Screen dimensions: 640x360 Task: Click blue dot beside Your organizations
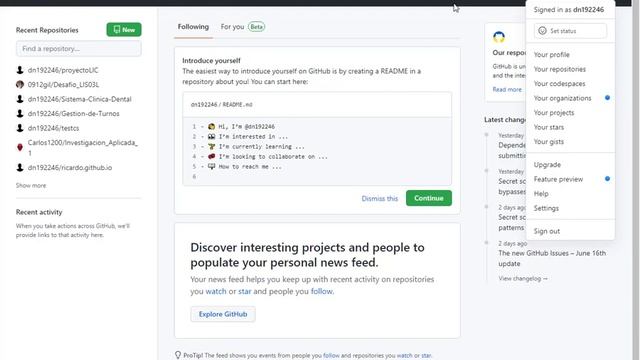pos(607,98)
